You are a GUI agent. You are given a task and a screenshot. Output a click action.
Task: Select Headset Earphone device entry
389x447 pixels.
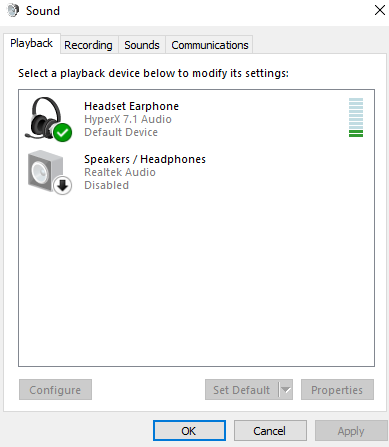click(196, 119)
